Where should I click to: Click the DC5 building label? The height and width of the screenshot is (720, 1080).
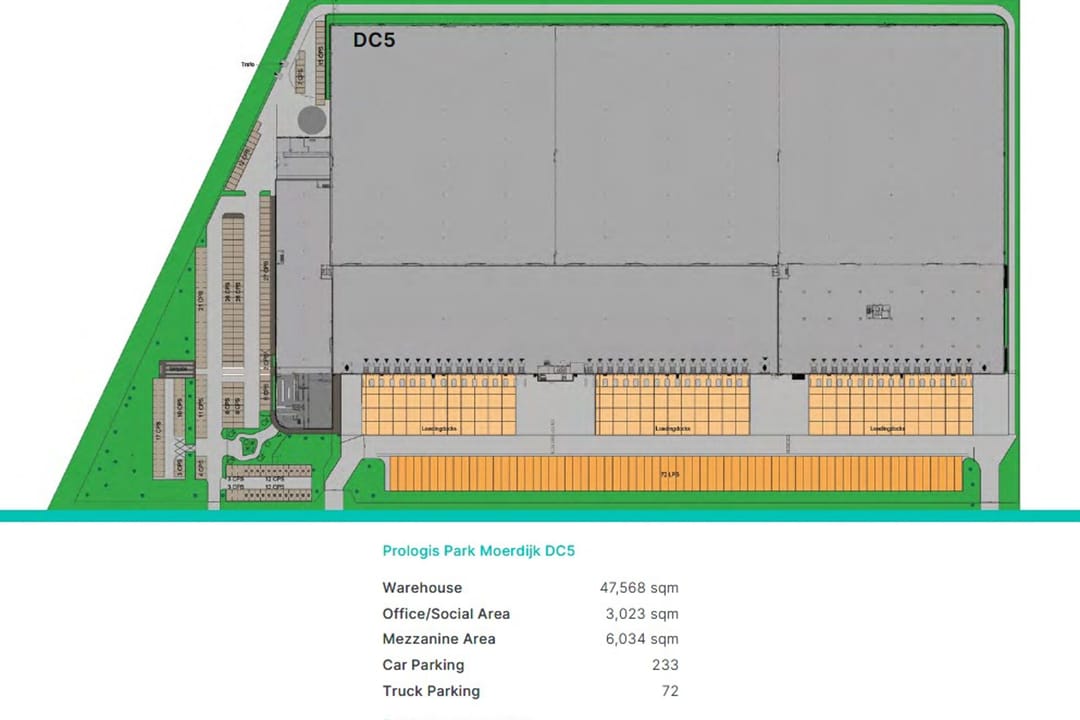371,41
